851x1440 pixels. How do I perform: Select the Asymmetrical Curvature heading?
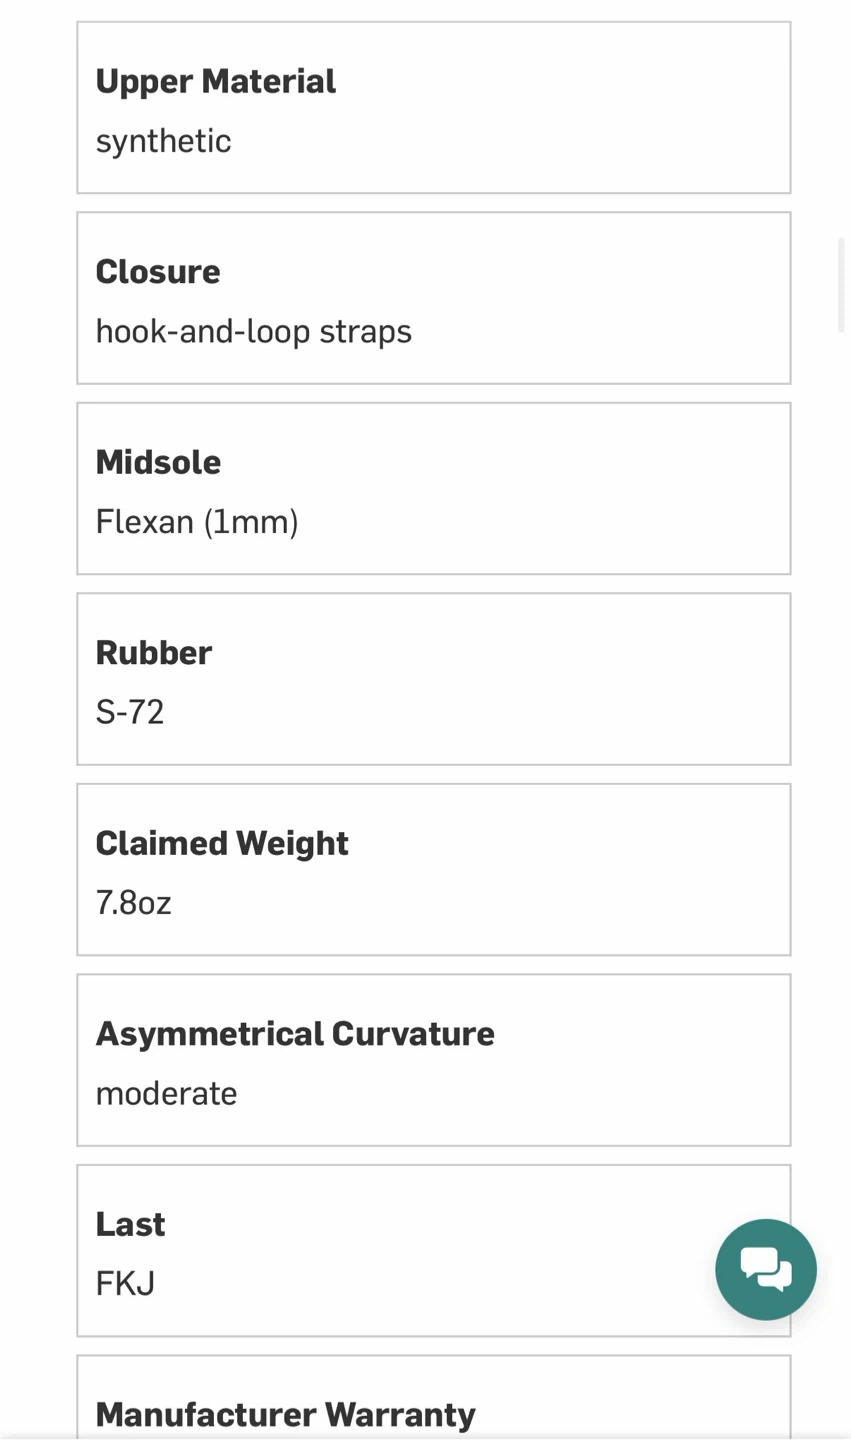pos(295,1033)
